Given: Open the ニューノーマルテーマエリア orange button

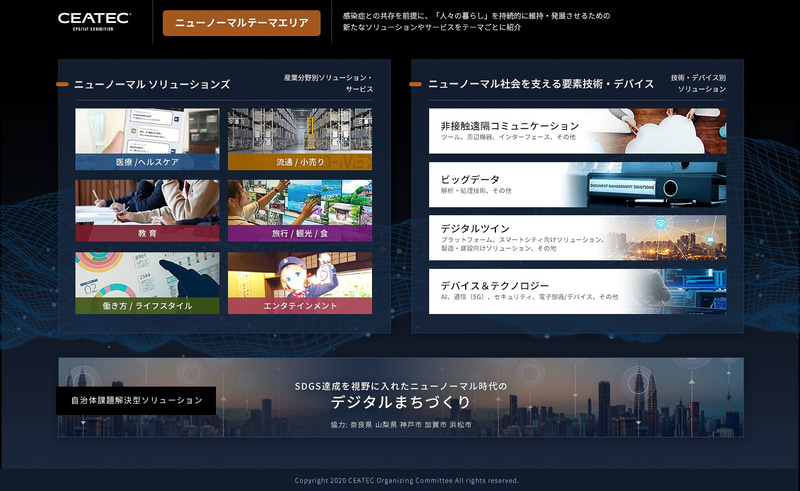Looking at the screenshot, I should click(x=241, y=23).
